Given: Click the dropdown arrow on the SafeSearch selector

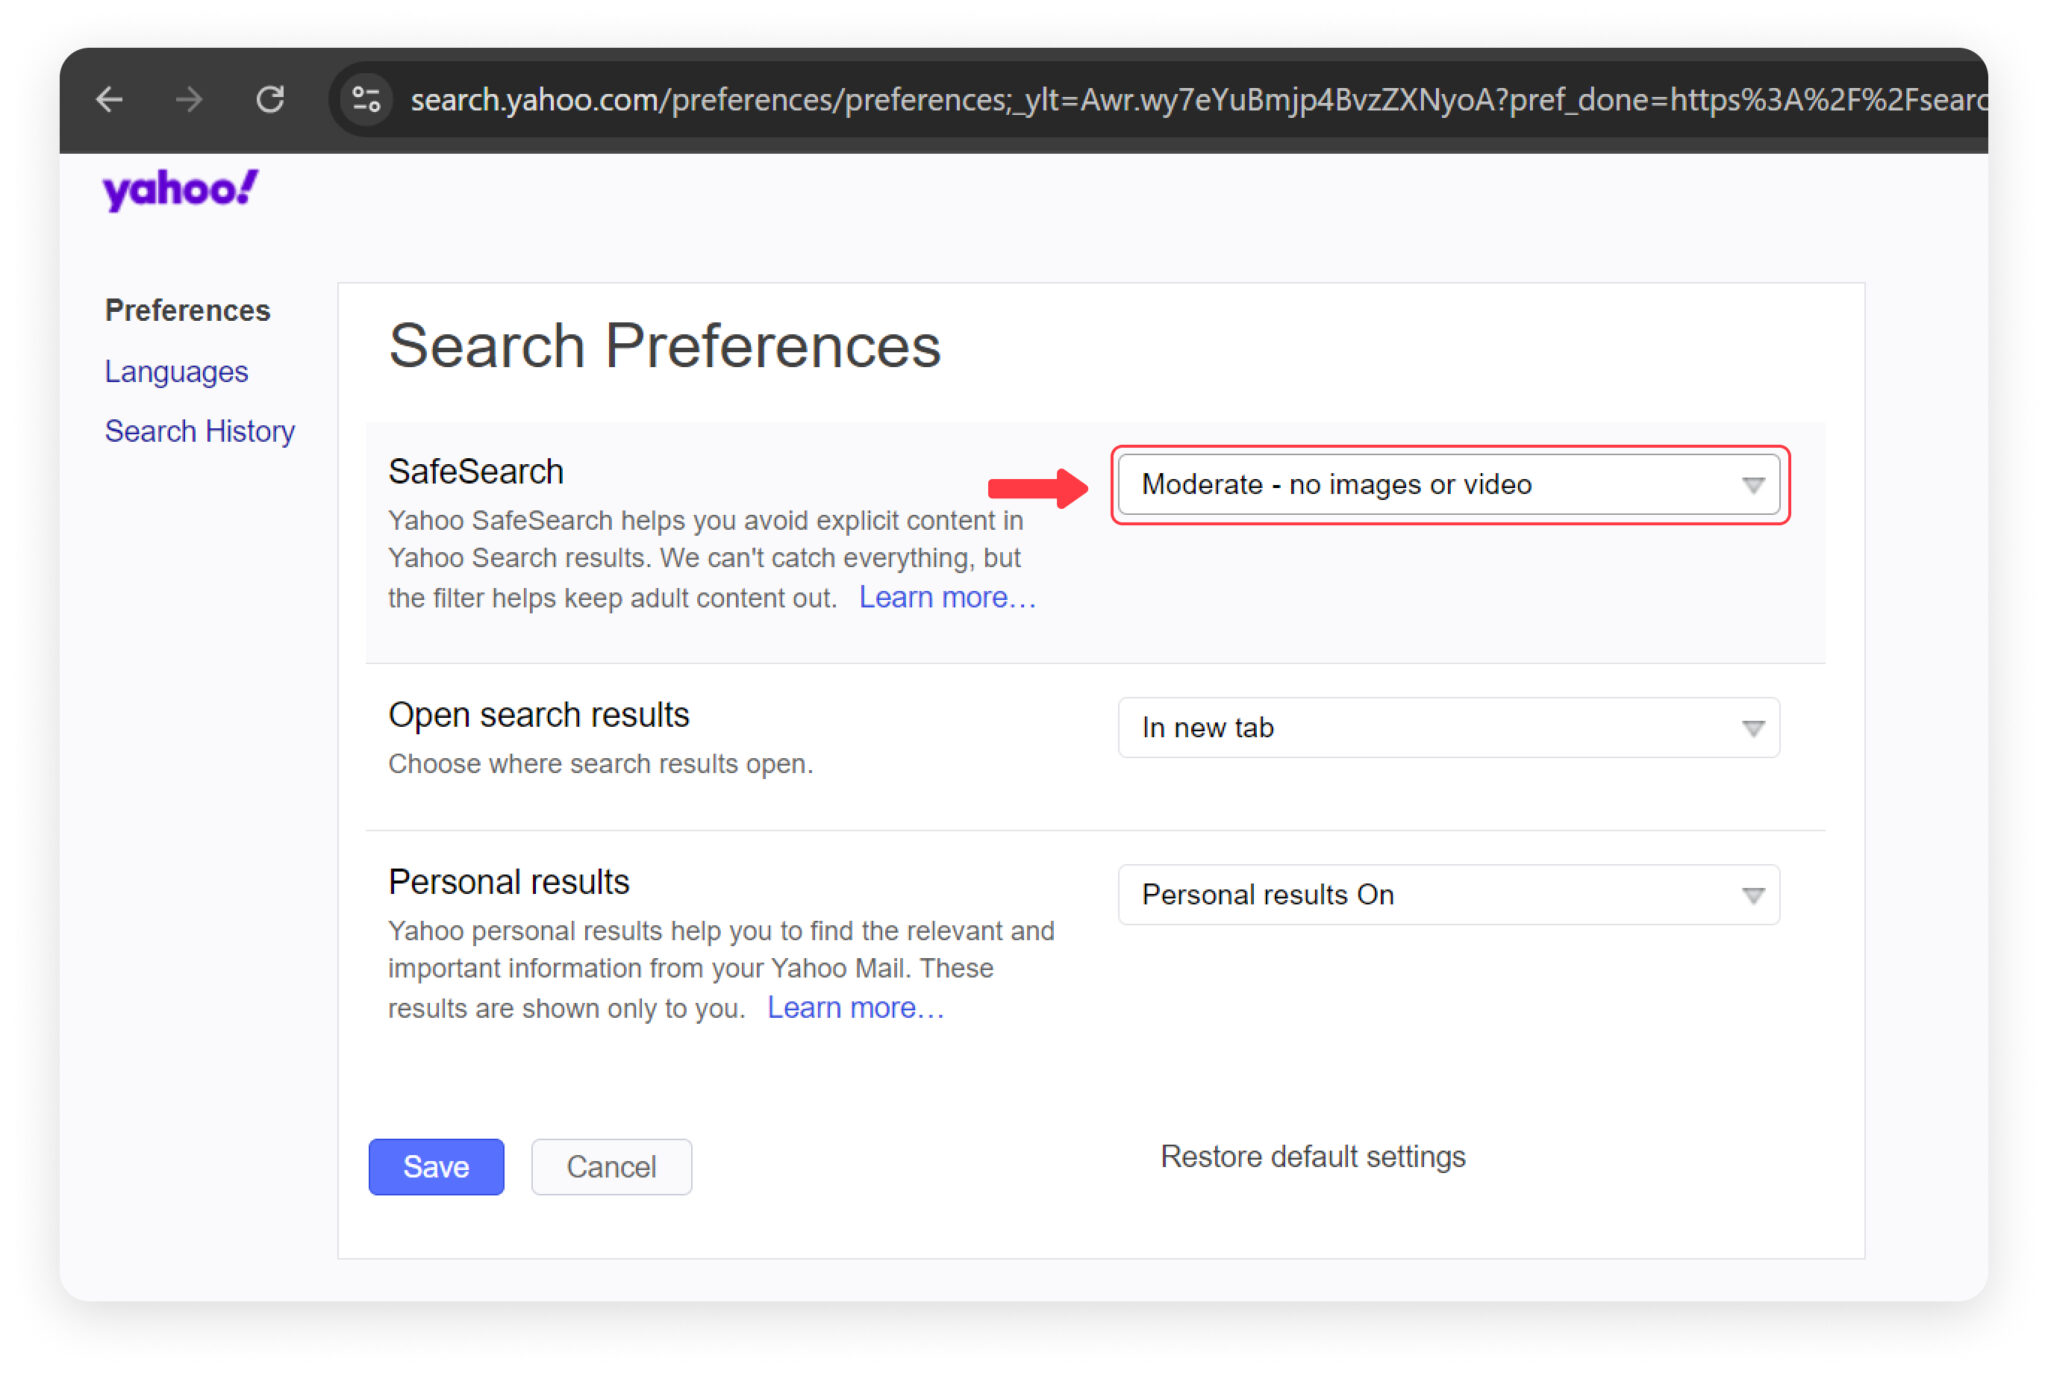Looking at the screenshot, I should [x=1753, y=485].
